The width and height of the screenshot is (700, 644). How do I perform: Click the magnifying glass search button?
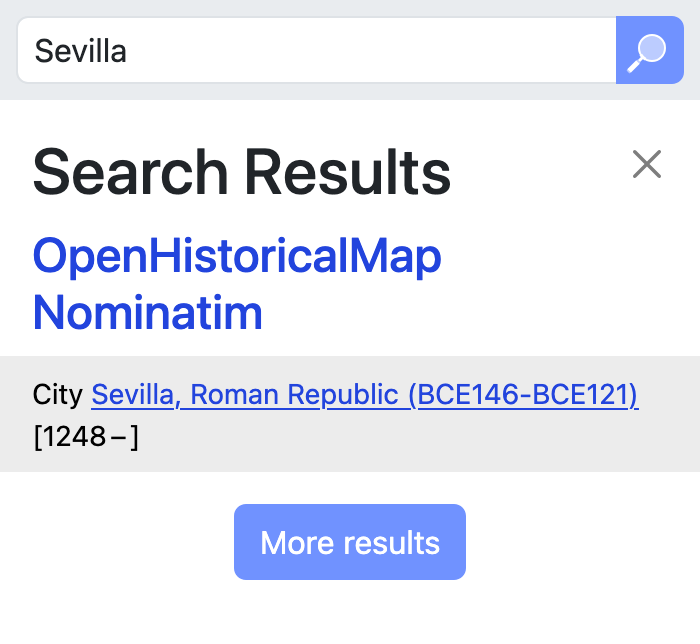(648, 50)
